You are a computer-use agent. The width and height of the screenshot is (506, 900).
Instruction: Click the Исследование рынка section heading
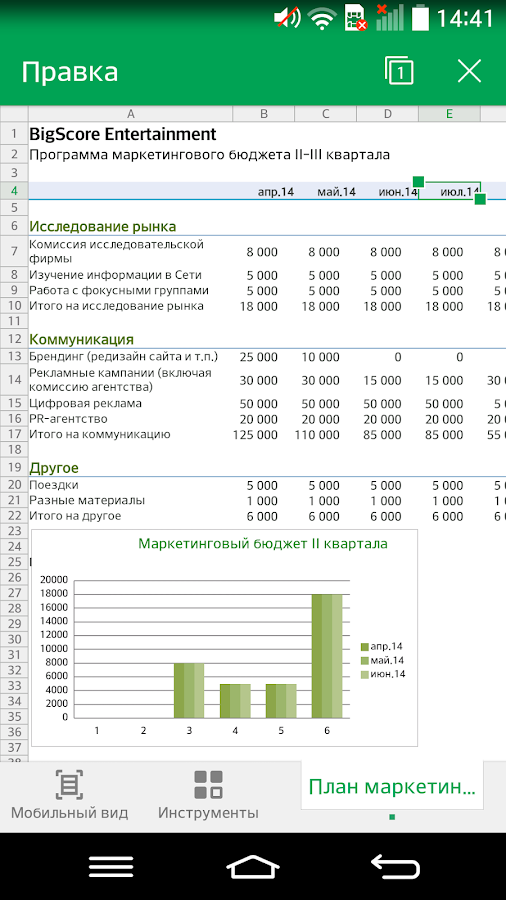pos(103,226)
